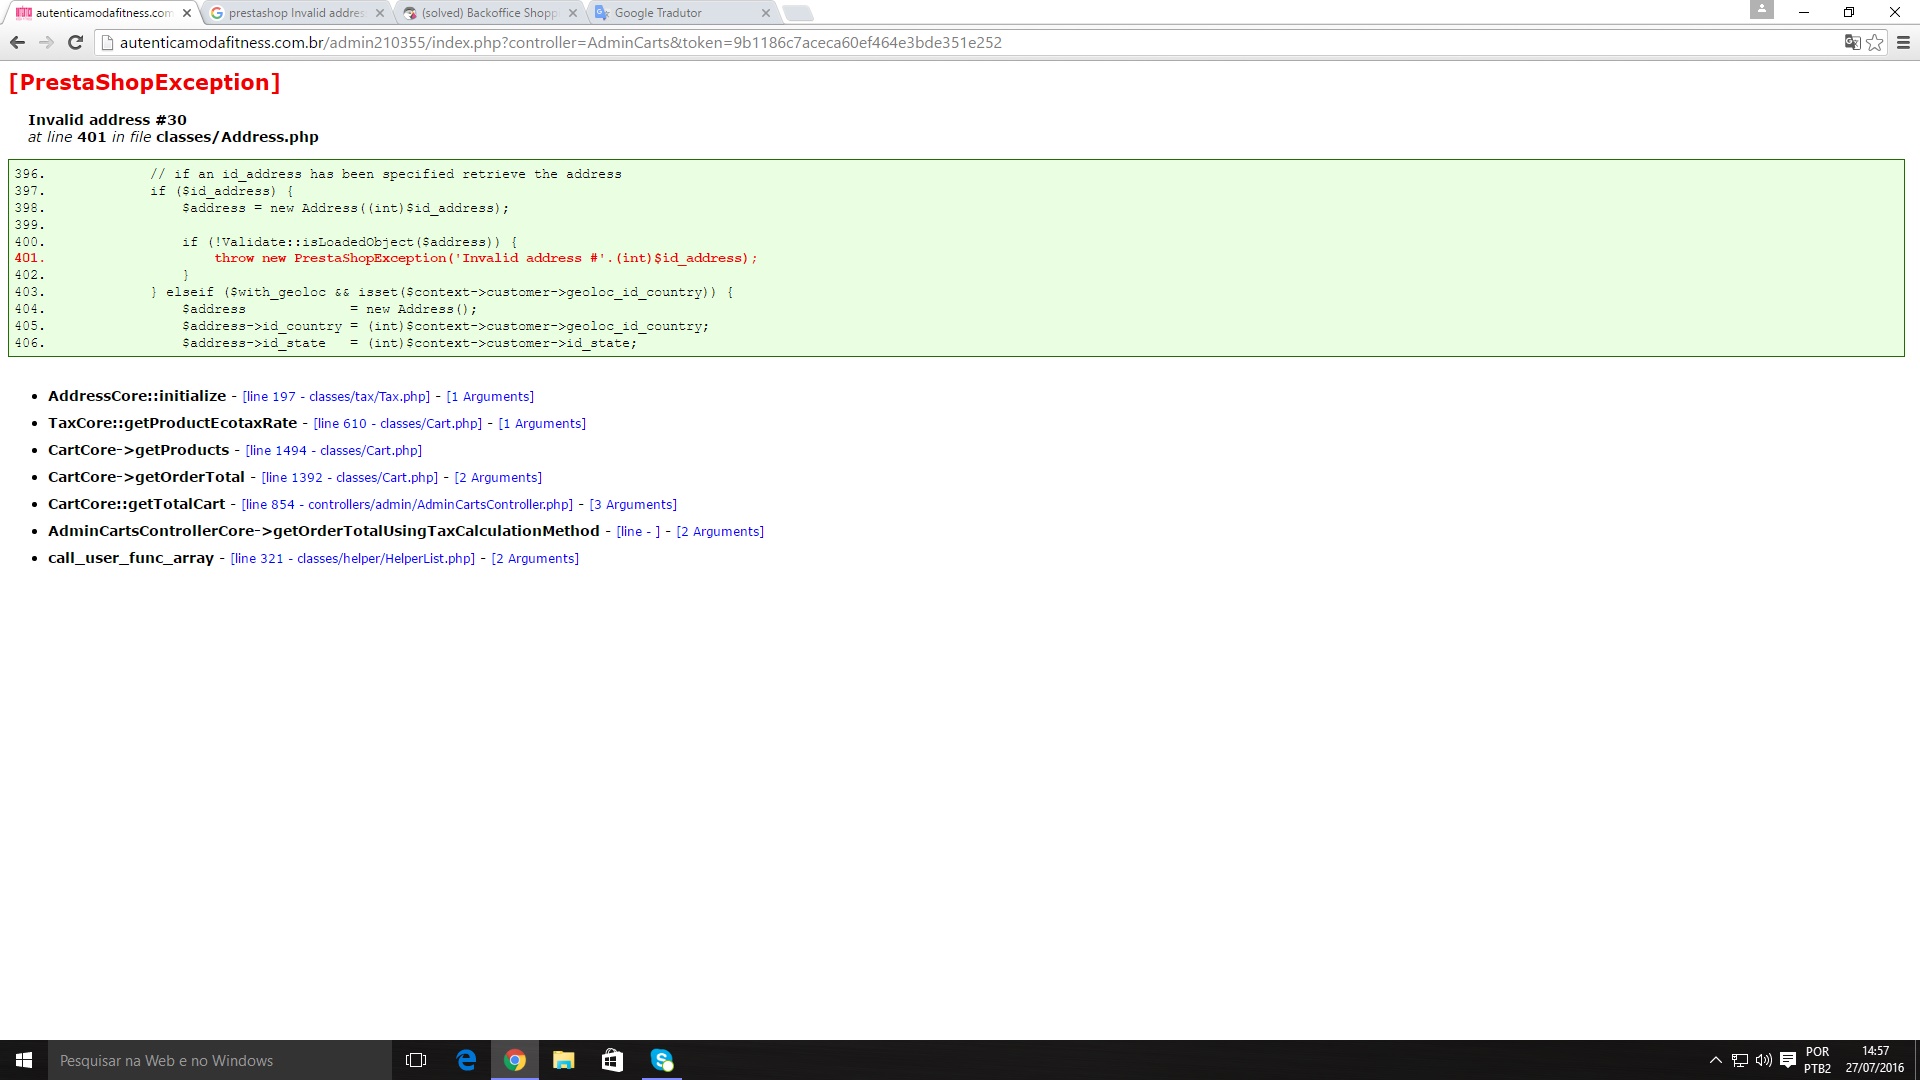Open line 197 classes/tax/Tax.php link
Image resolution: width=1920 pixels, height=1080 pixels.
tap(336, 397)
